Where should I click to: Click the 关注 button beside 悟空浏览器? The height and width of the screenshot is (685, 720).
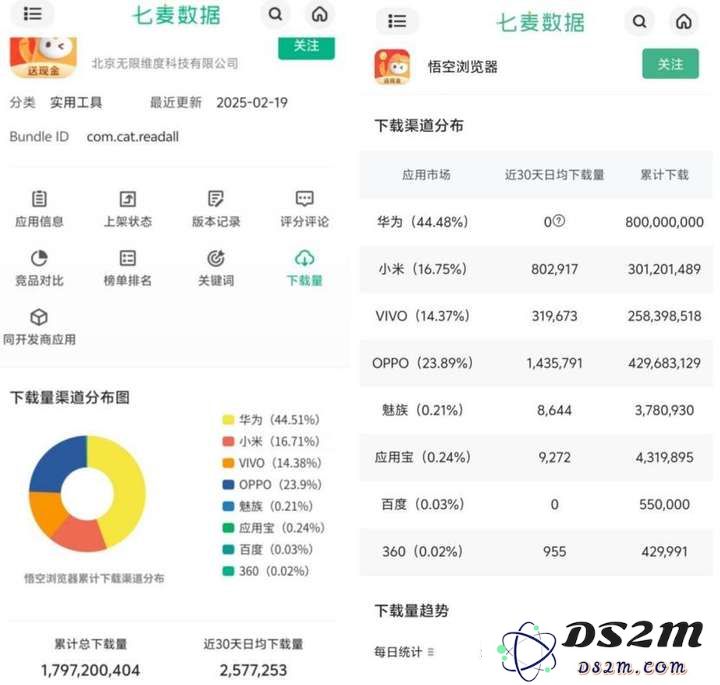pos(670,64)
